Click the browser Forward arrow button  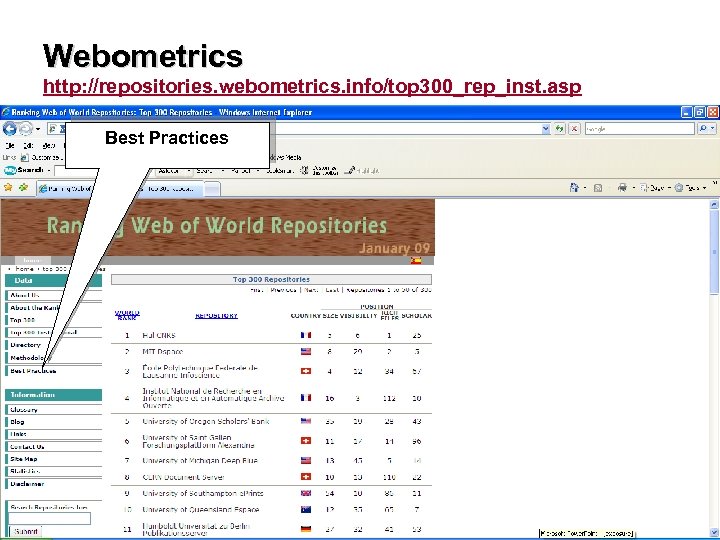(x=25, y=129)
